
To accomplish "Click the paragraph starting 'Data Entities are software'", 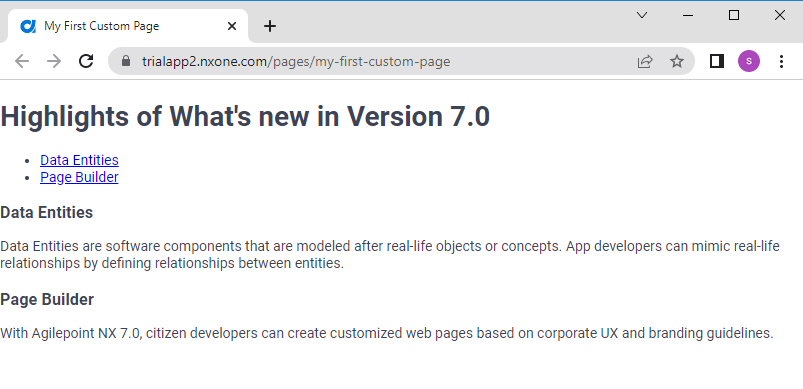I will pos(390,255).
